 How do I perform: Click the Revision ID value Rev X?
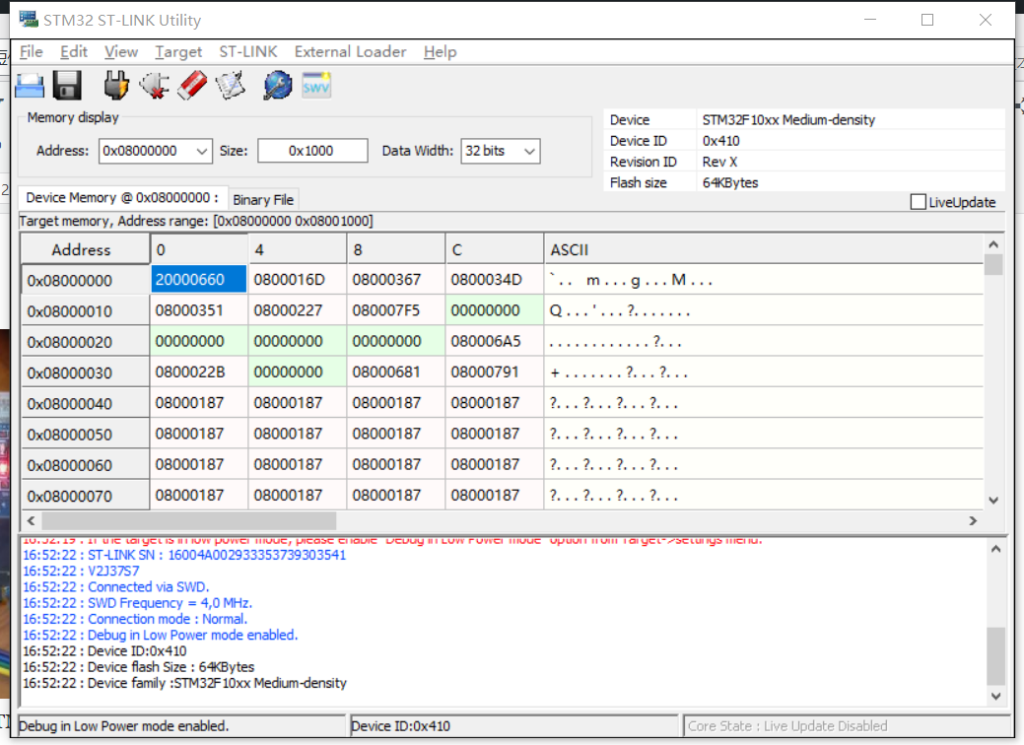coord(720,161)
